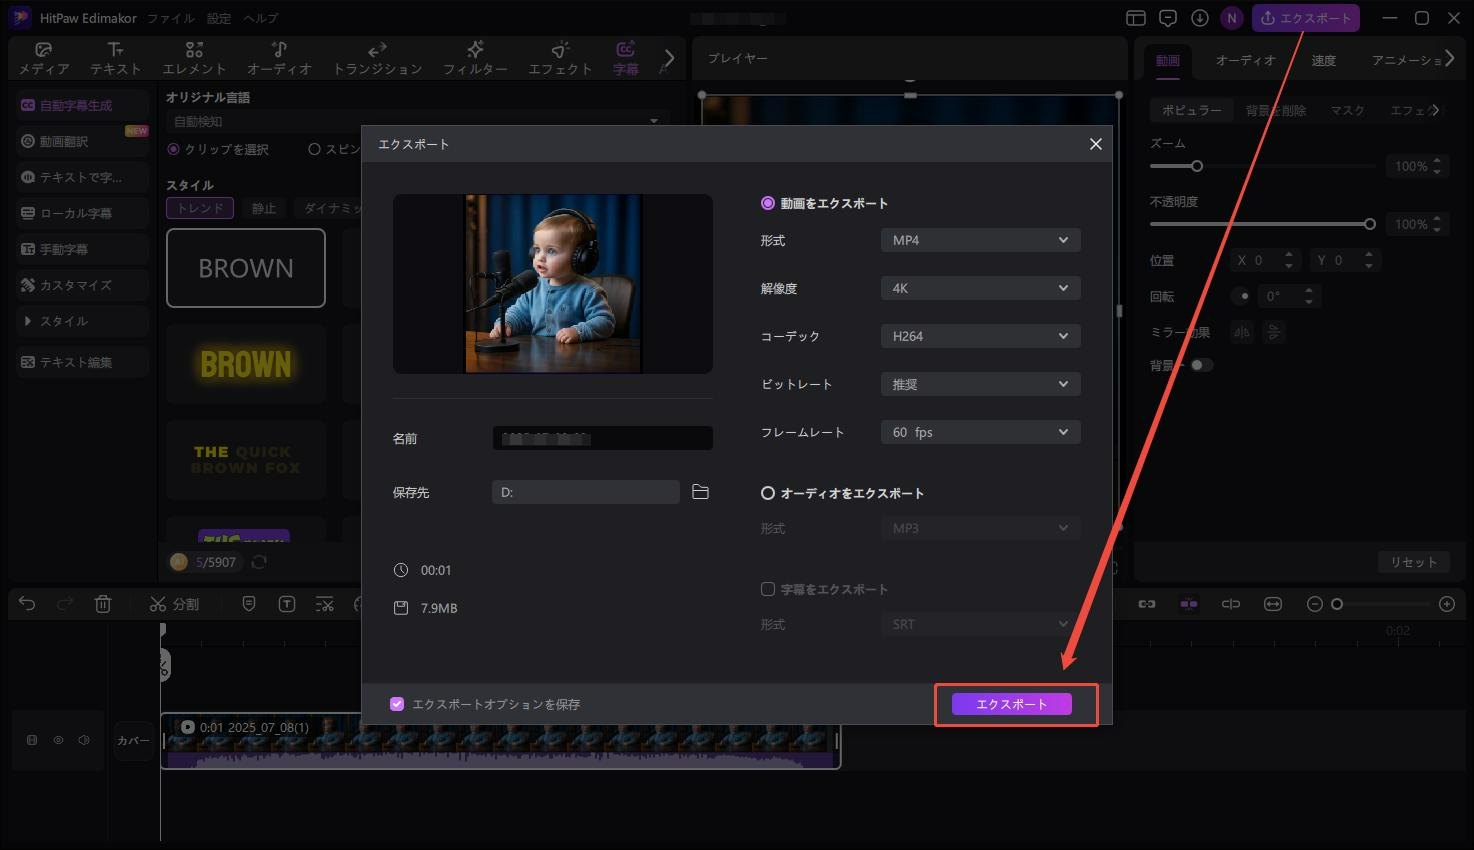Click the timeline zoom-out minus icon
The width and height of the screenshot is (1474, 850).
(1315, 604)
